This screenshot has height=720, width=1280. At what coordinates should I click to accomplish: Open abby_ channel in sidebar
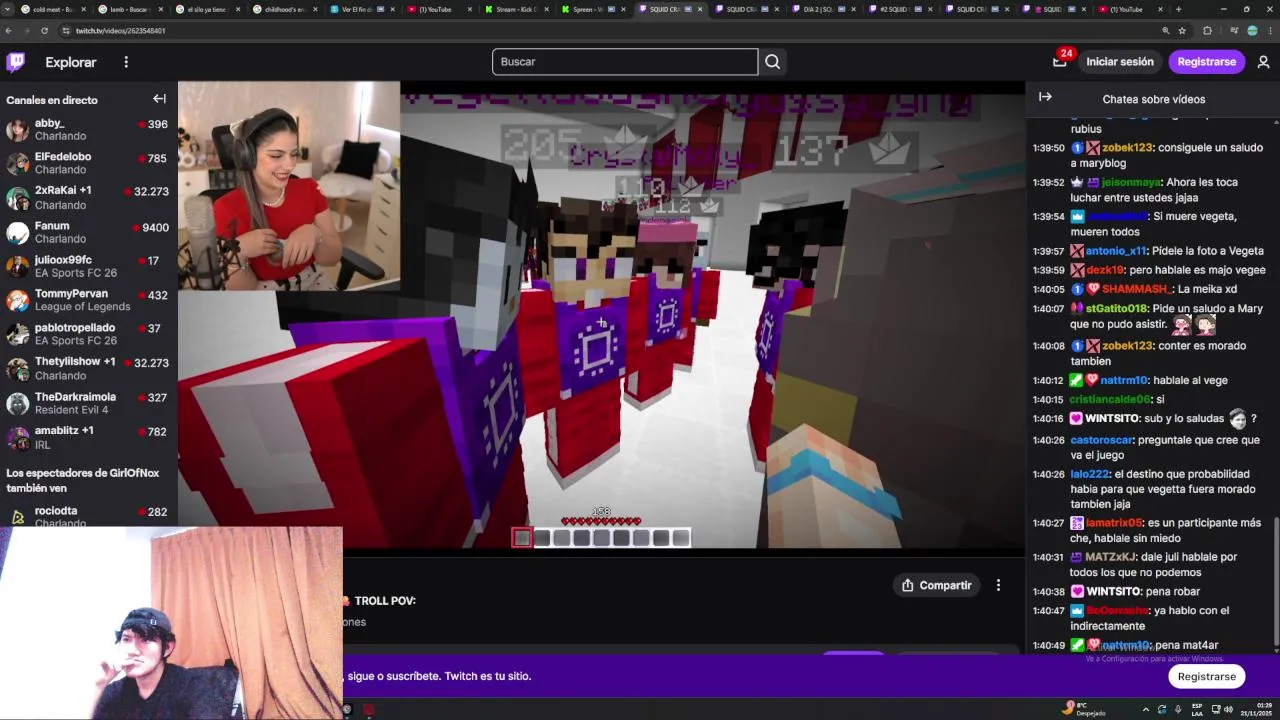tap(88, 130)
